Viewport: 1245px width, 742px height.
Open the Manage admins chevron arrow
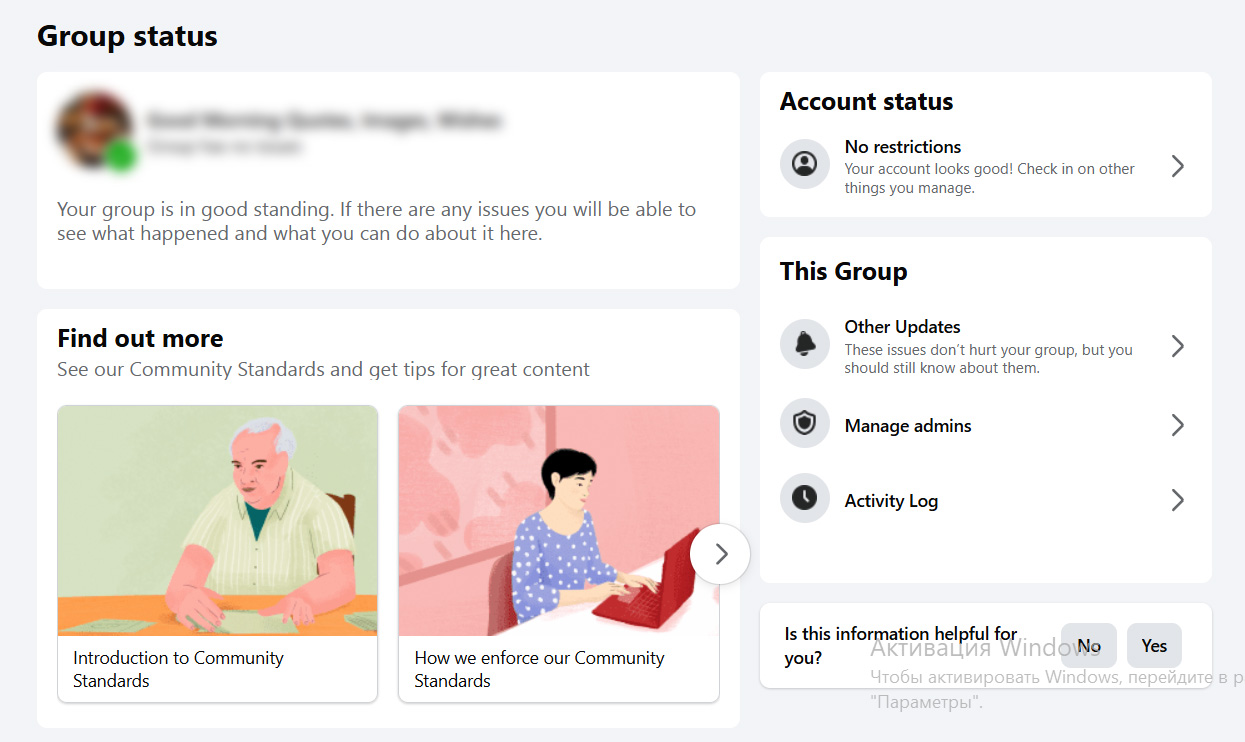click(1177, 425)
